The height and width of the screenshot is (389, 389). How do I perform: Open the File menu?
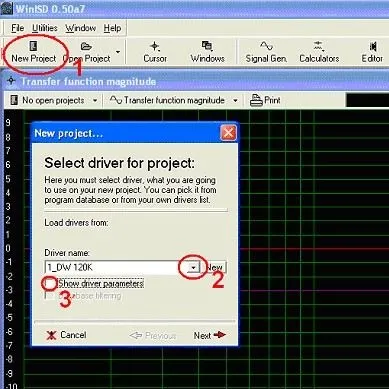click(18, 28)
